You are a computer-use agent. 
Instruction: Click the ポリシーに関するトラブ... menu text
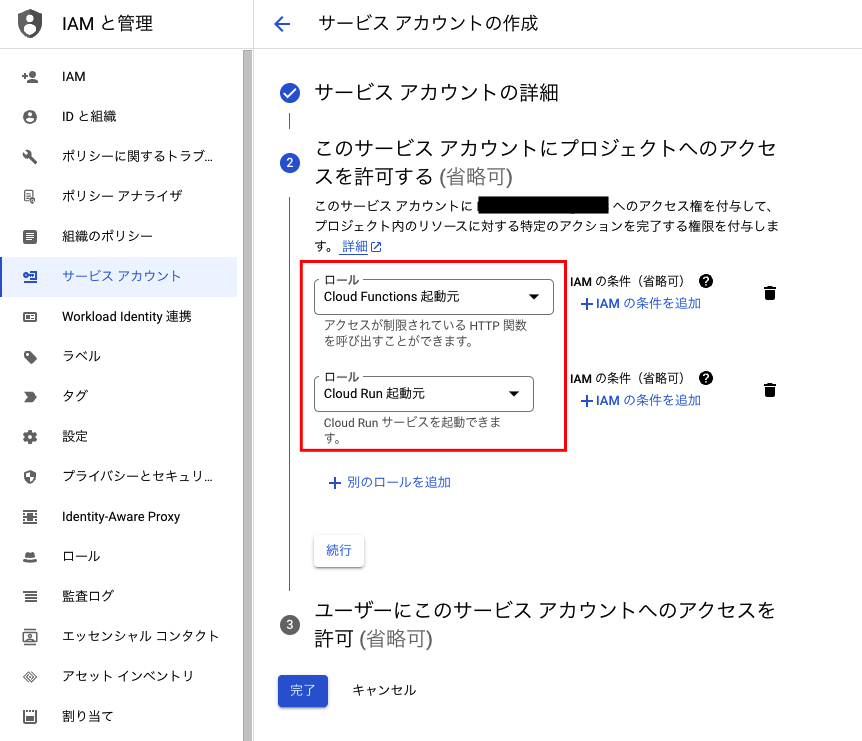(x=137, y=157)
